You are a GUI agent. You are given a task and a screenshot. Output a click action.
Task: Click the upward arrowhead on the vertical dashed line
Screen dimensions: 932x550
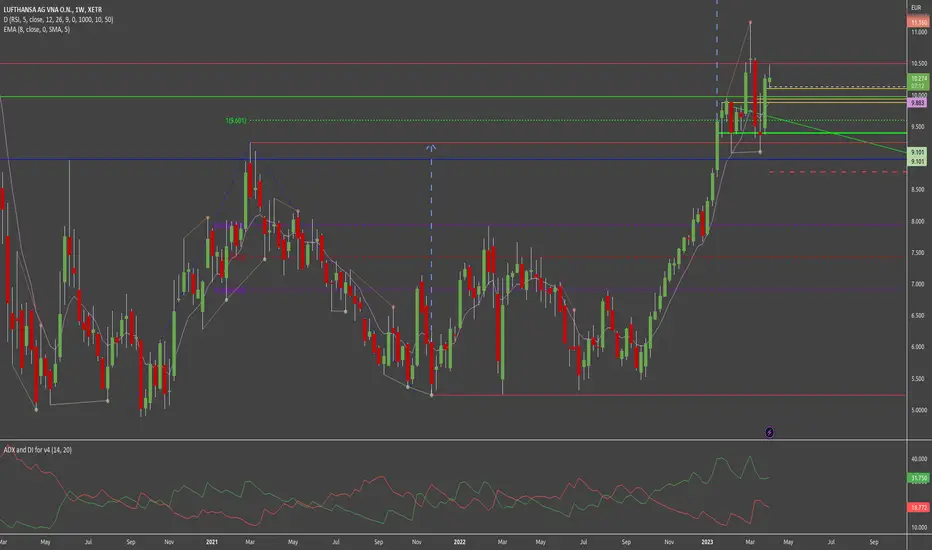click(x=431, y=147)
